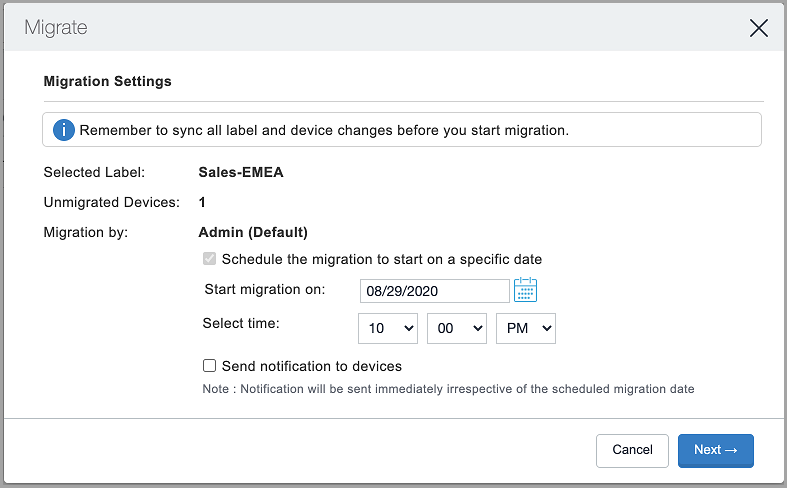Viewport: 787px width, 488px height.
Task: Toggle the schedule migration on specific date checkbox
Action: [x=209, y=259]
